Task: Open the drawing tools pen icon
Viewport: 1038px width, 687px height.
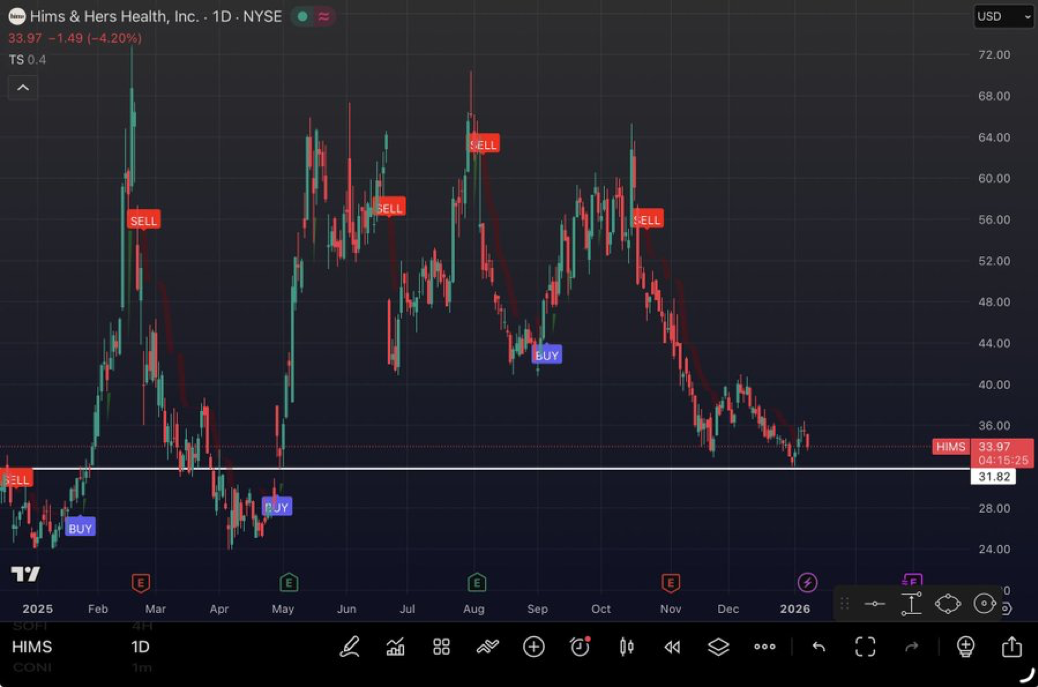Action: (349, 647)
